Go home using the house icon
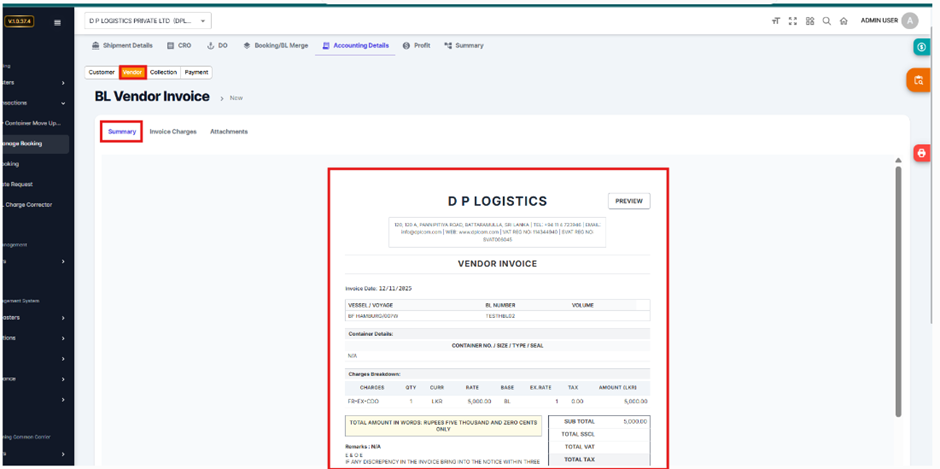Image resolution: width=940 pixels, height=469 pixels. [x=843, y=21]
